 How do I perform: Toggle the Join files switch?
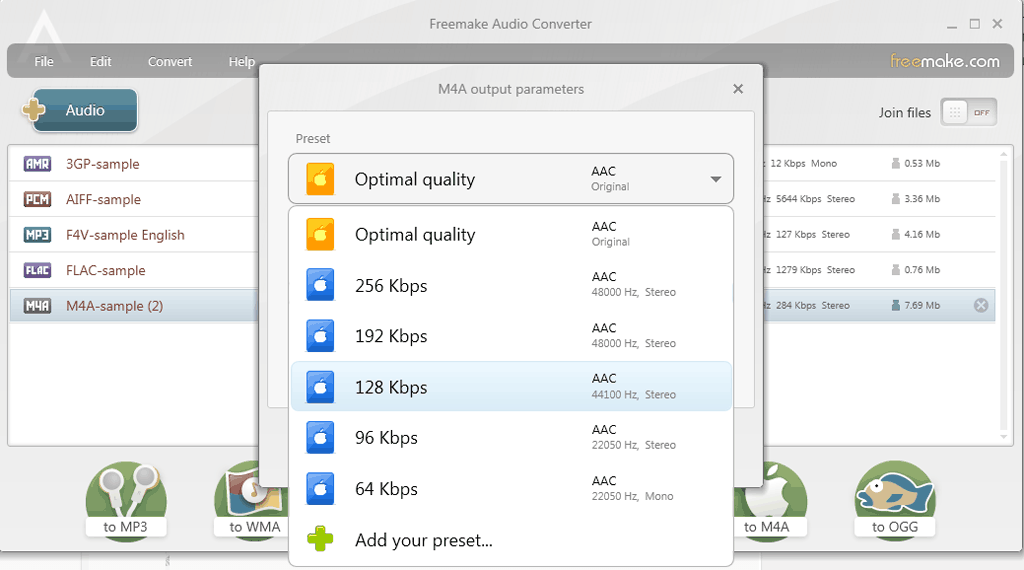[968, 112]
